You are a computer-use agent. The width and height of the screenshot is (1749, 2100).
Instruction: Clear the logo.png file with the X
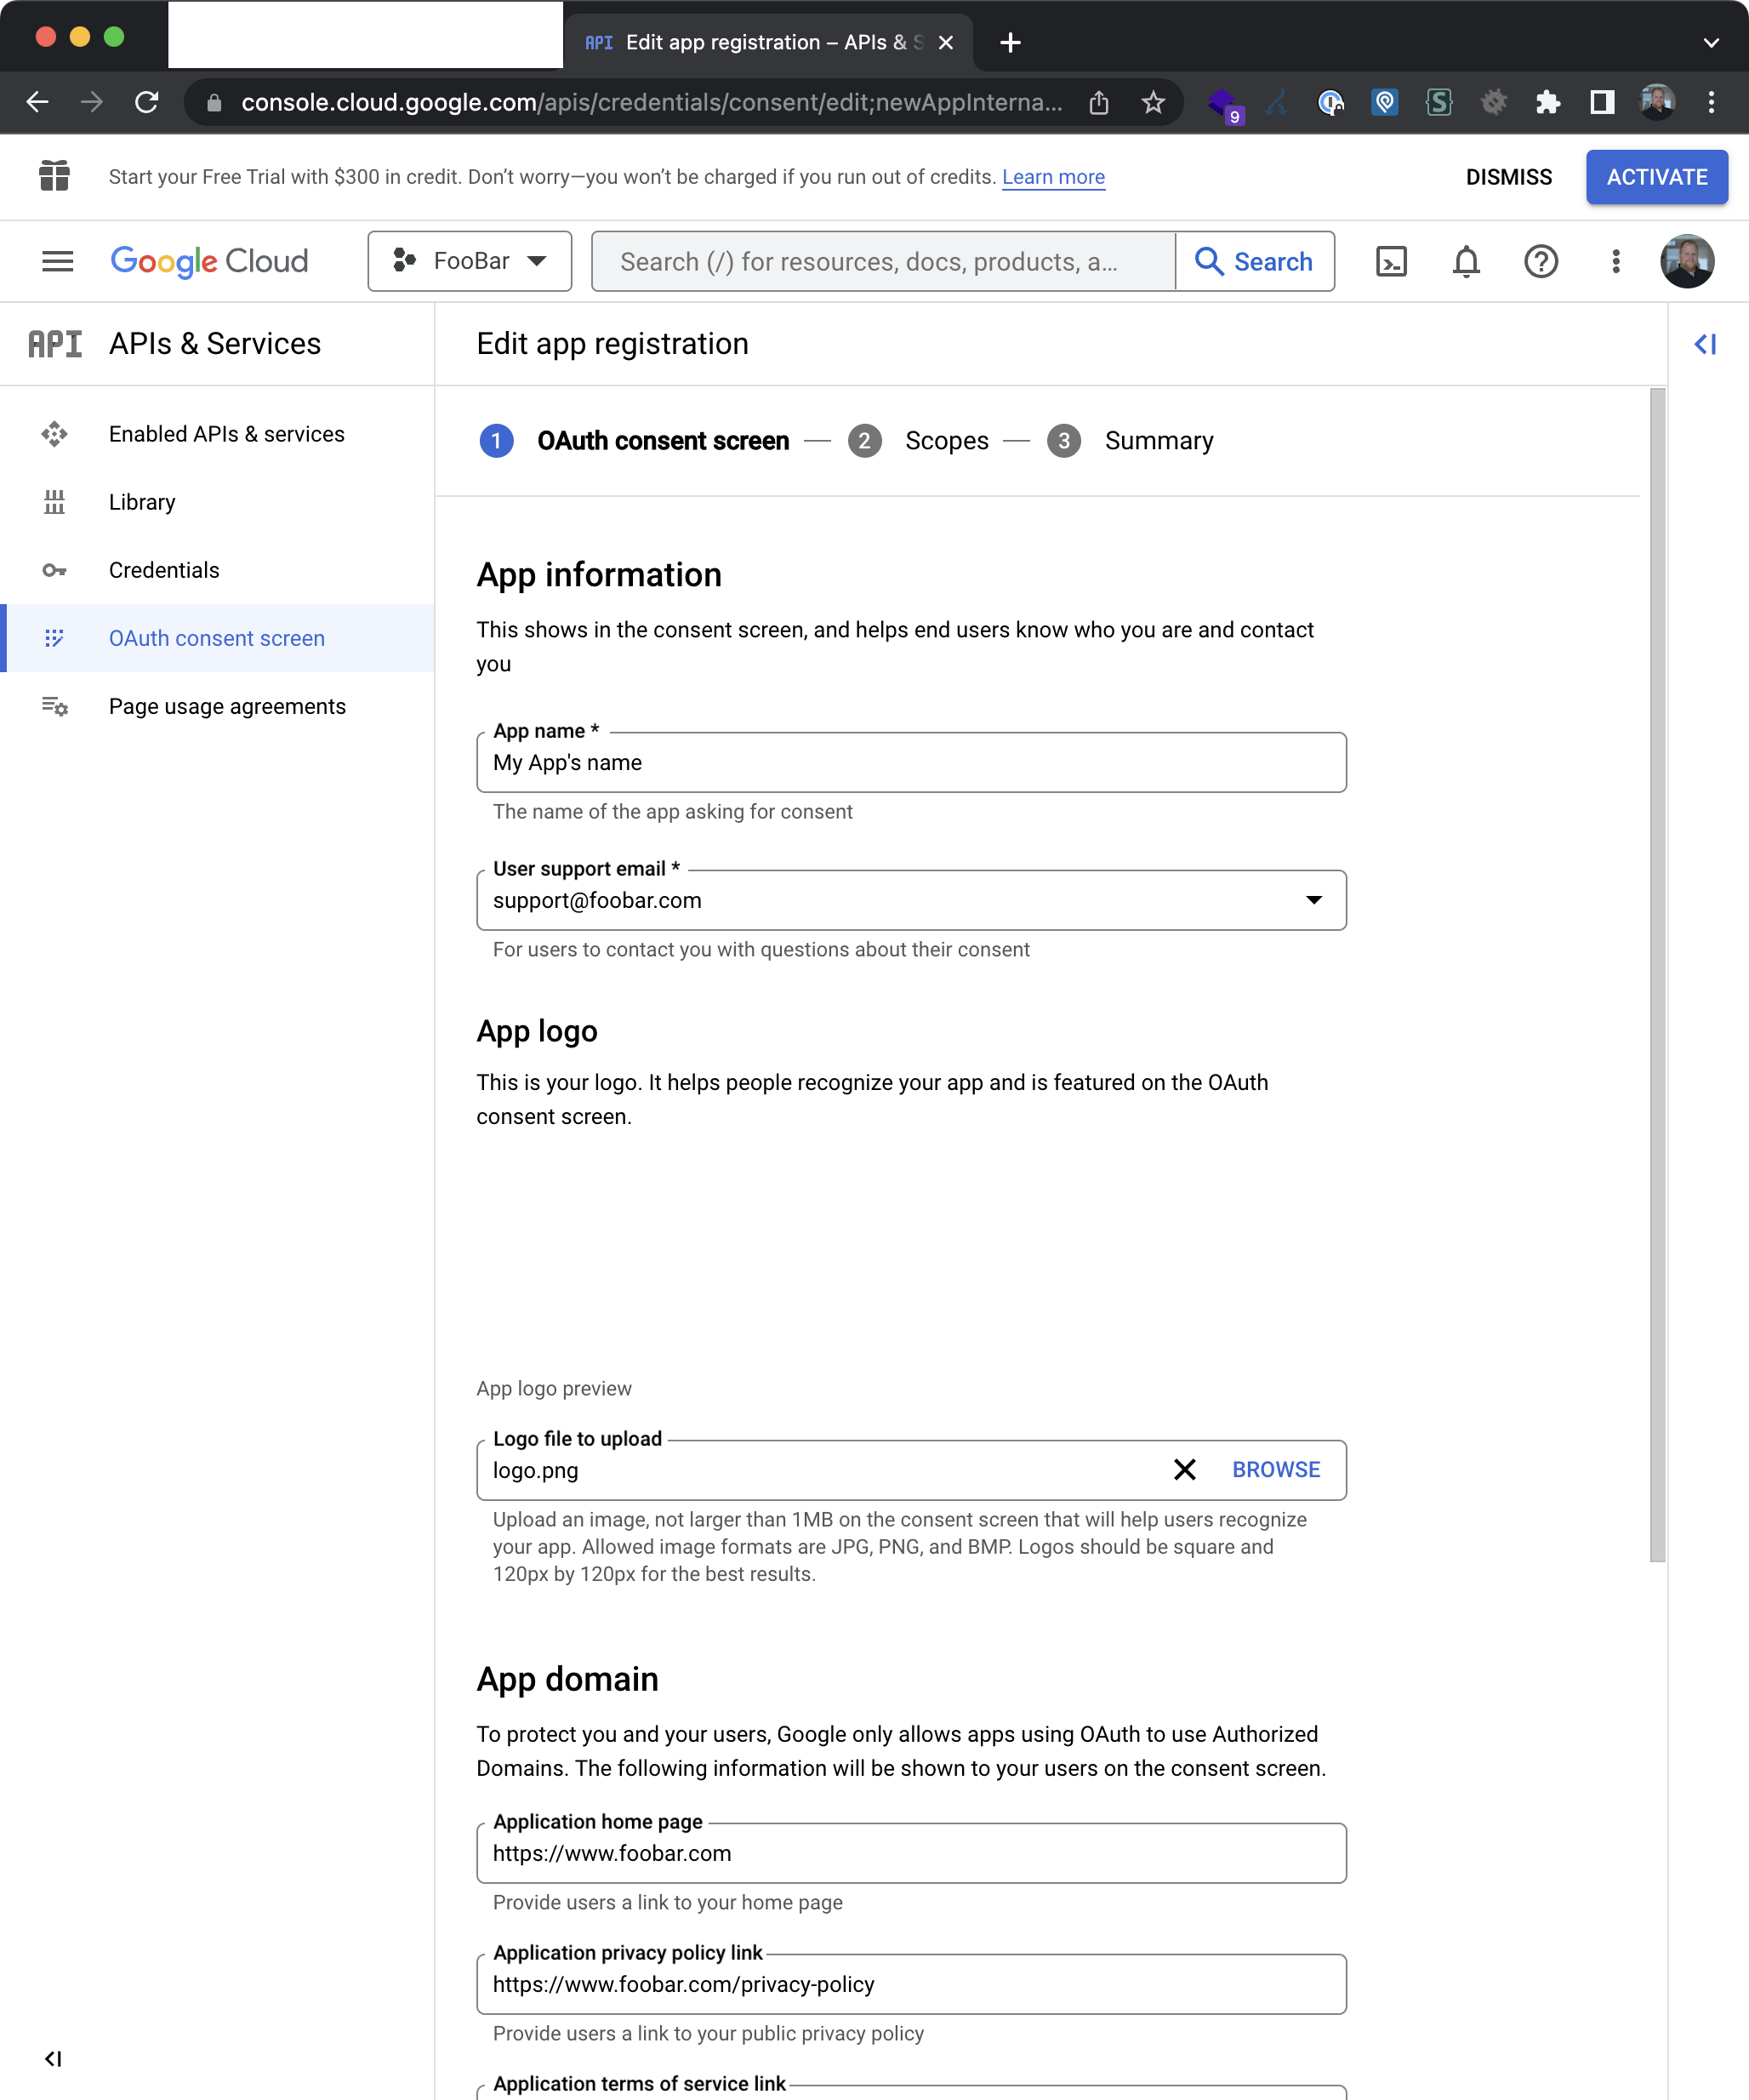point(1184,1469)
